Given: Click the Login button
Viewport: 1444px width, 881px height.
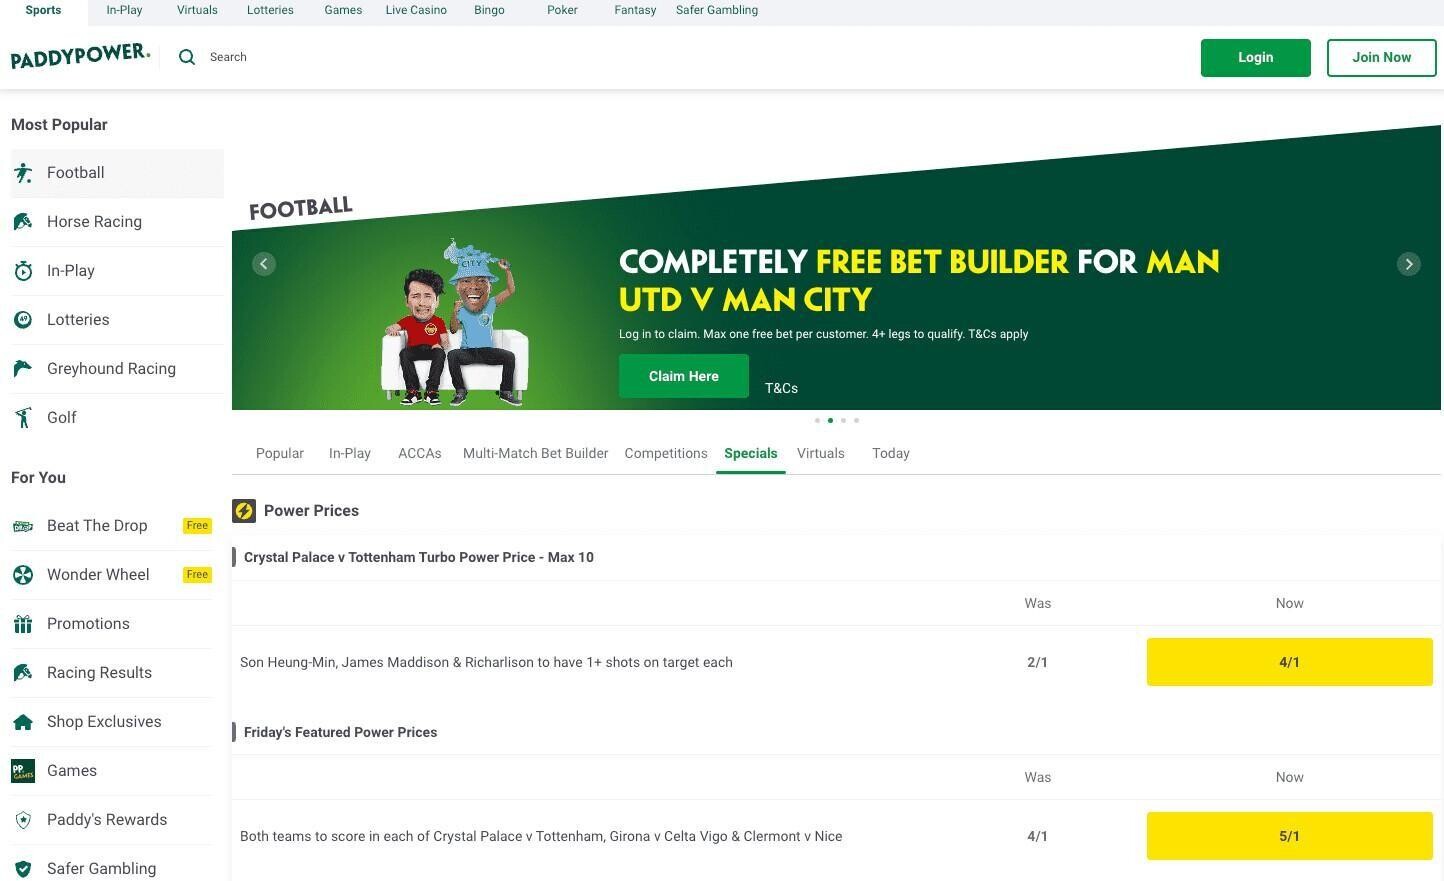Looking at the screenshot, I should pyautogui.click(x=1256, y=58).
